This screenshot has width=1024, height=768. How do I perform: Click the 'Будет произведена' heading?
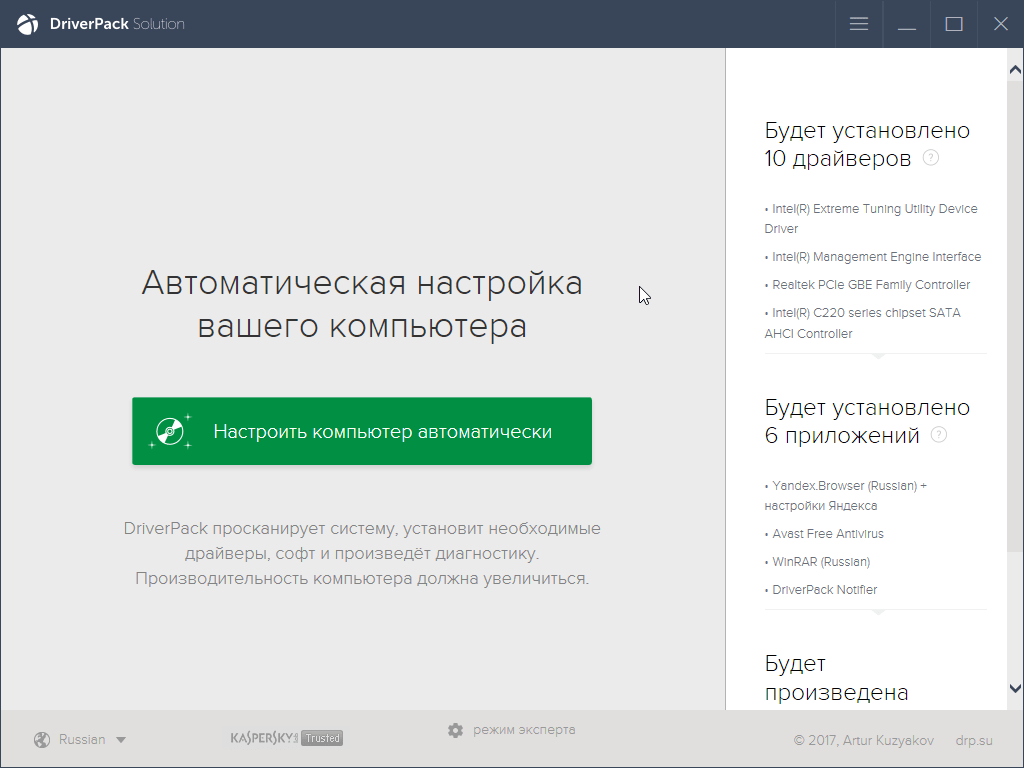coord(837,678)
